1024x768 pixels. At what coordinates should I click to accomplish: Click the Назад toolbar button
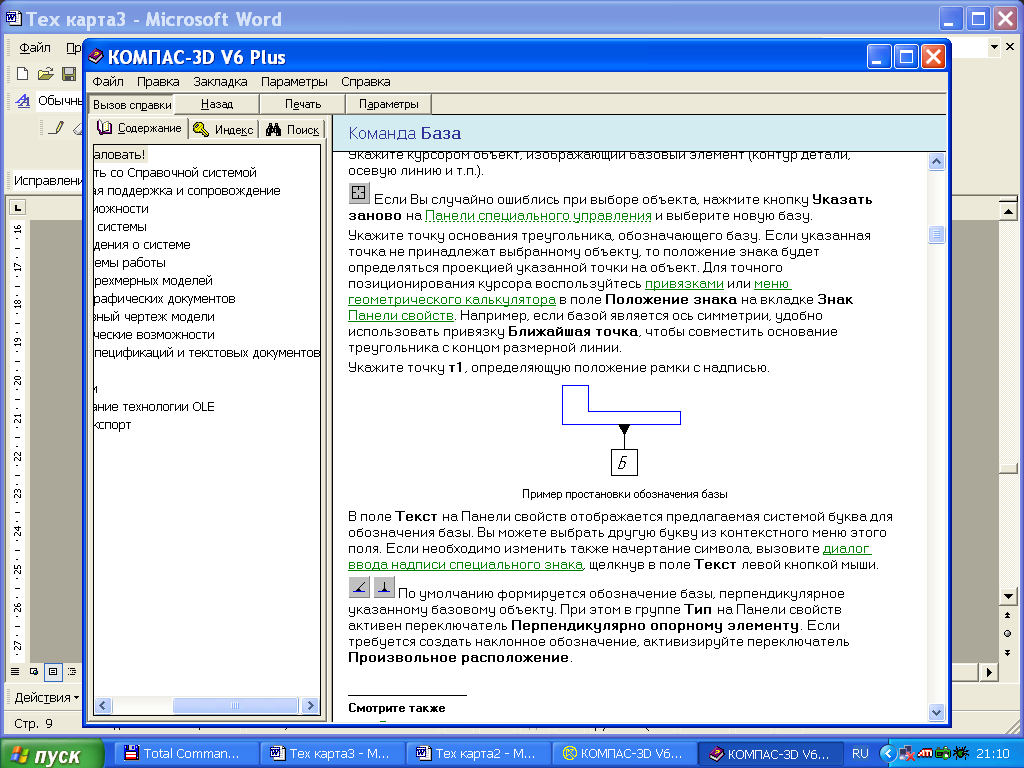(x=217, y=104)
